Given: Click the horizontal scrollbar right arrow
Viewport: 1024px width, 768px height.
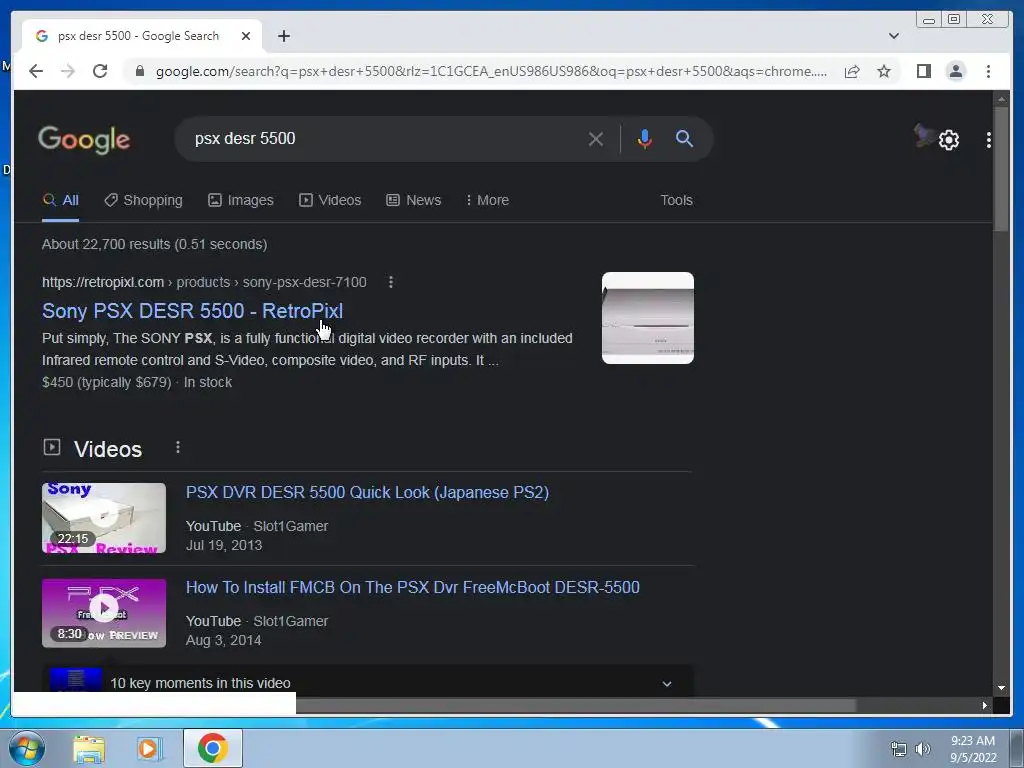Looking at the screenshot, I should (x=985, y=705).
